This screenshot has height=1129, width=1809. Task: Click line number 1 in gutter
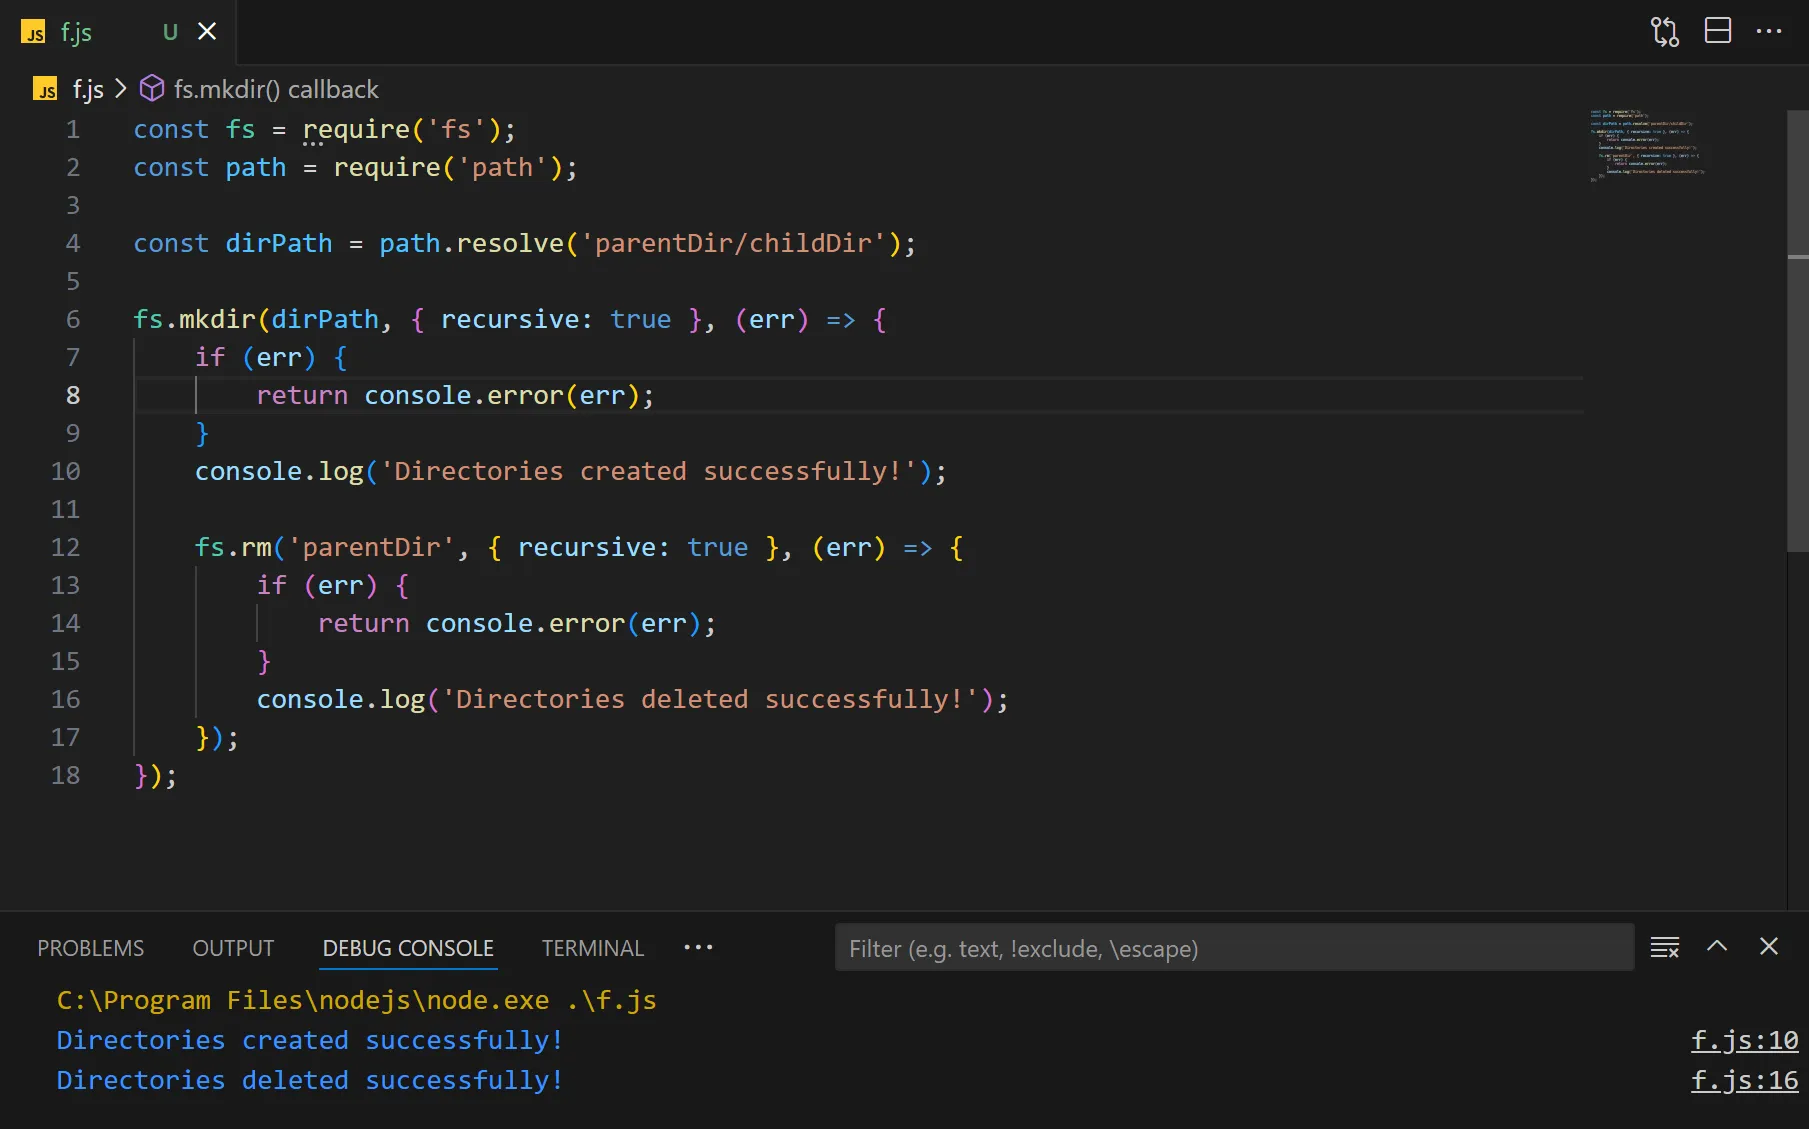tap(73, 130)
